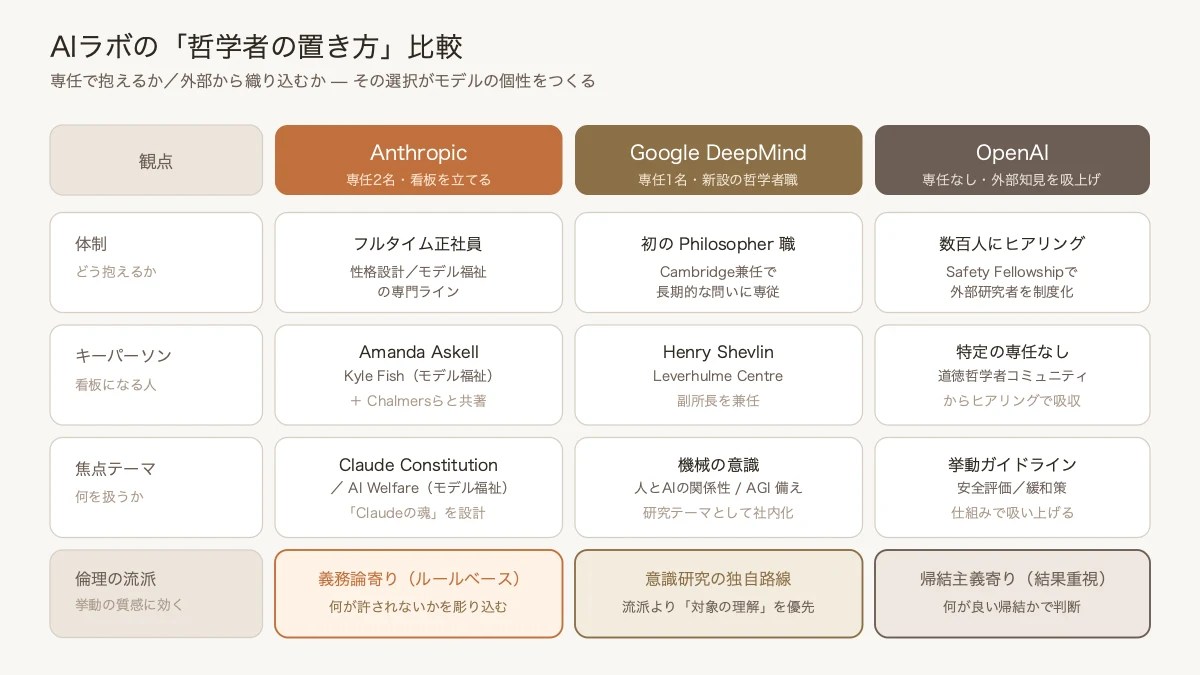Click the text '看板になる人'
1200x675 pixels.
pyautogui.click(x=116, y=384)
